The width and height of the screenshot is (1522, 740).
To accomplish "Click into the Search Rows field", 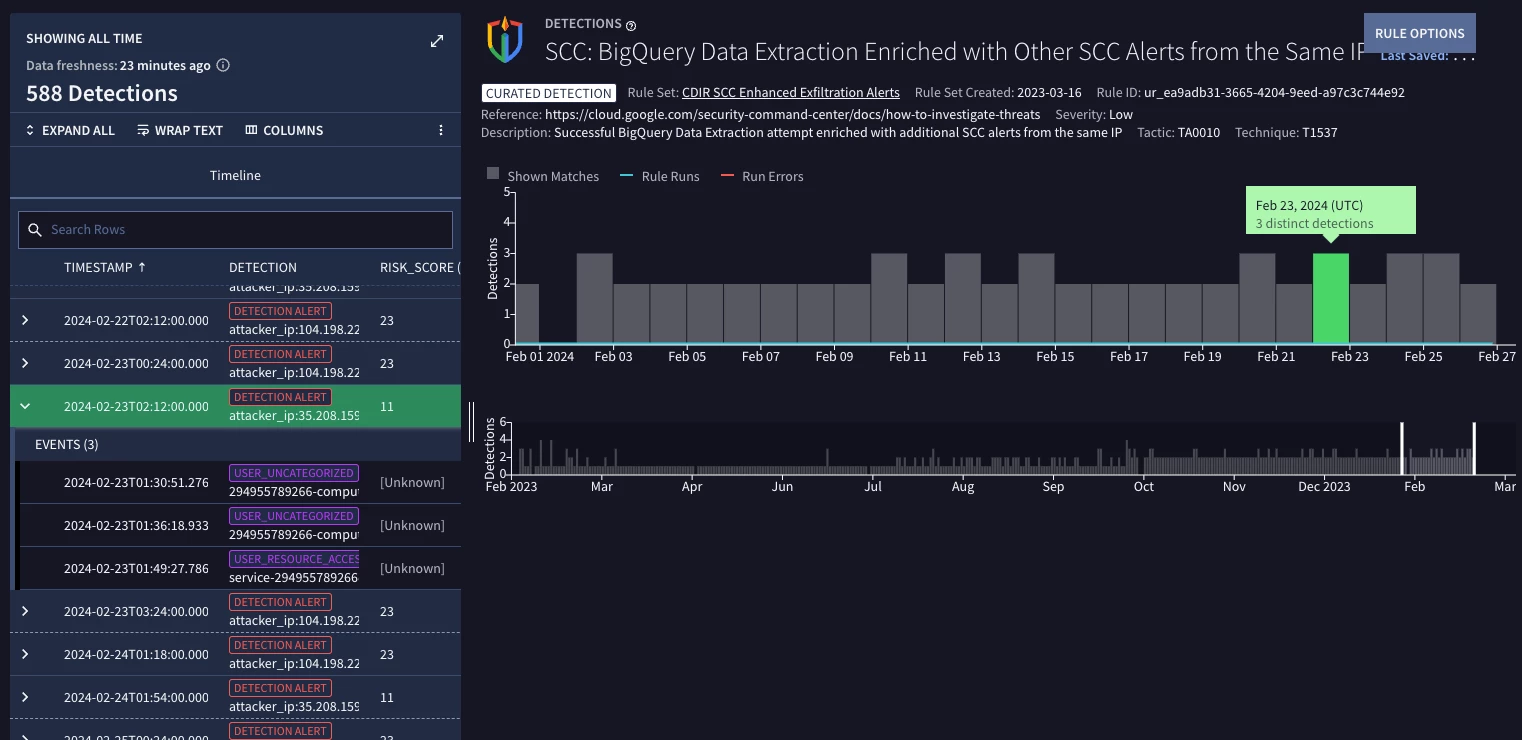I will pyautogui.click(x=235, y=230).
